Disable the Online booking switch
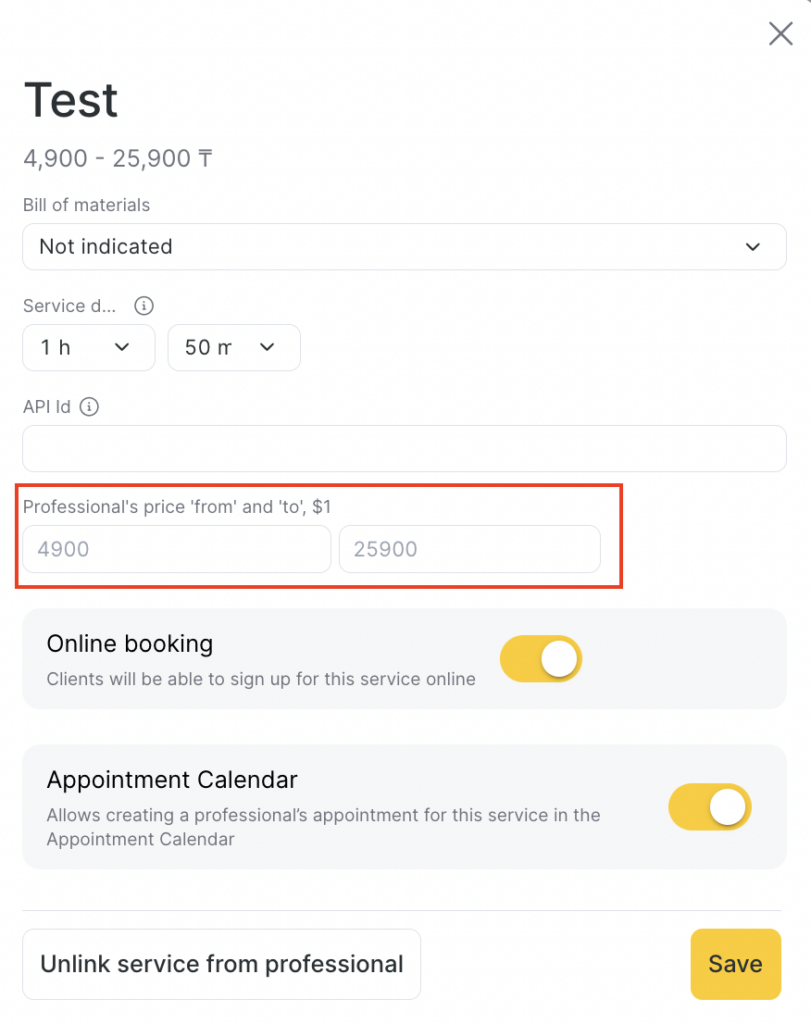Viewport: 811px width, 1024px height. tap(540, 659)
